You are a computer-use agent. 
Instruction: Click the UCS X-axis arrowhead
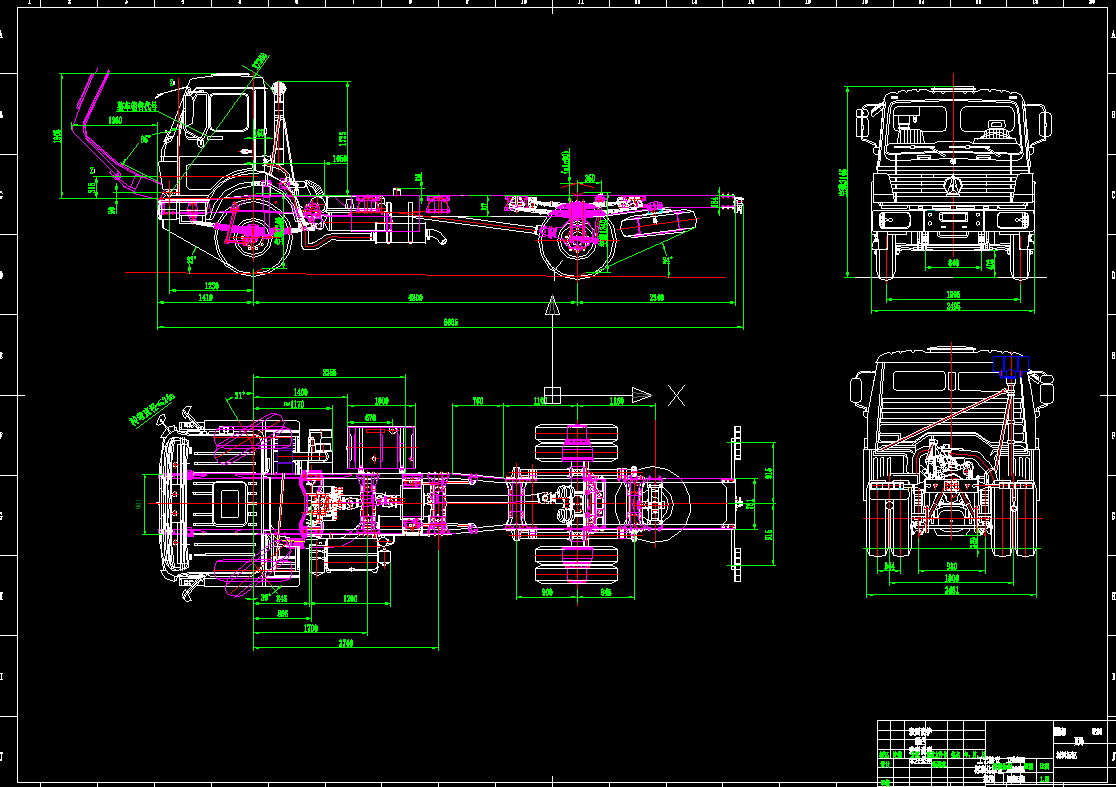[x=642, y=395]
